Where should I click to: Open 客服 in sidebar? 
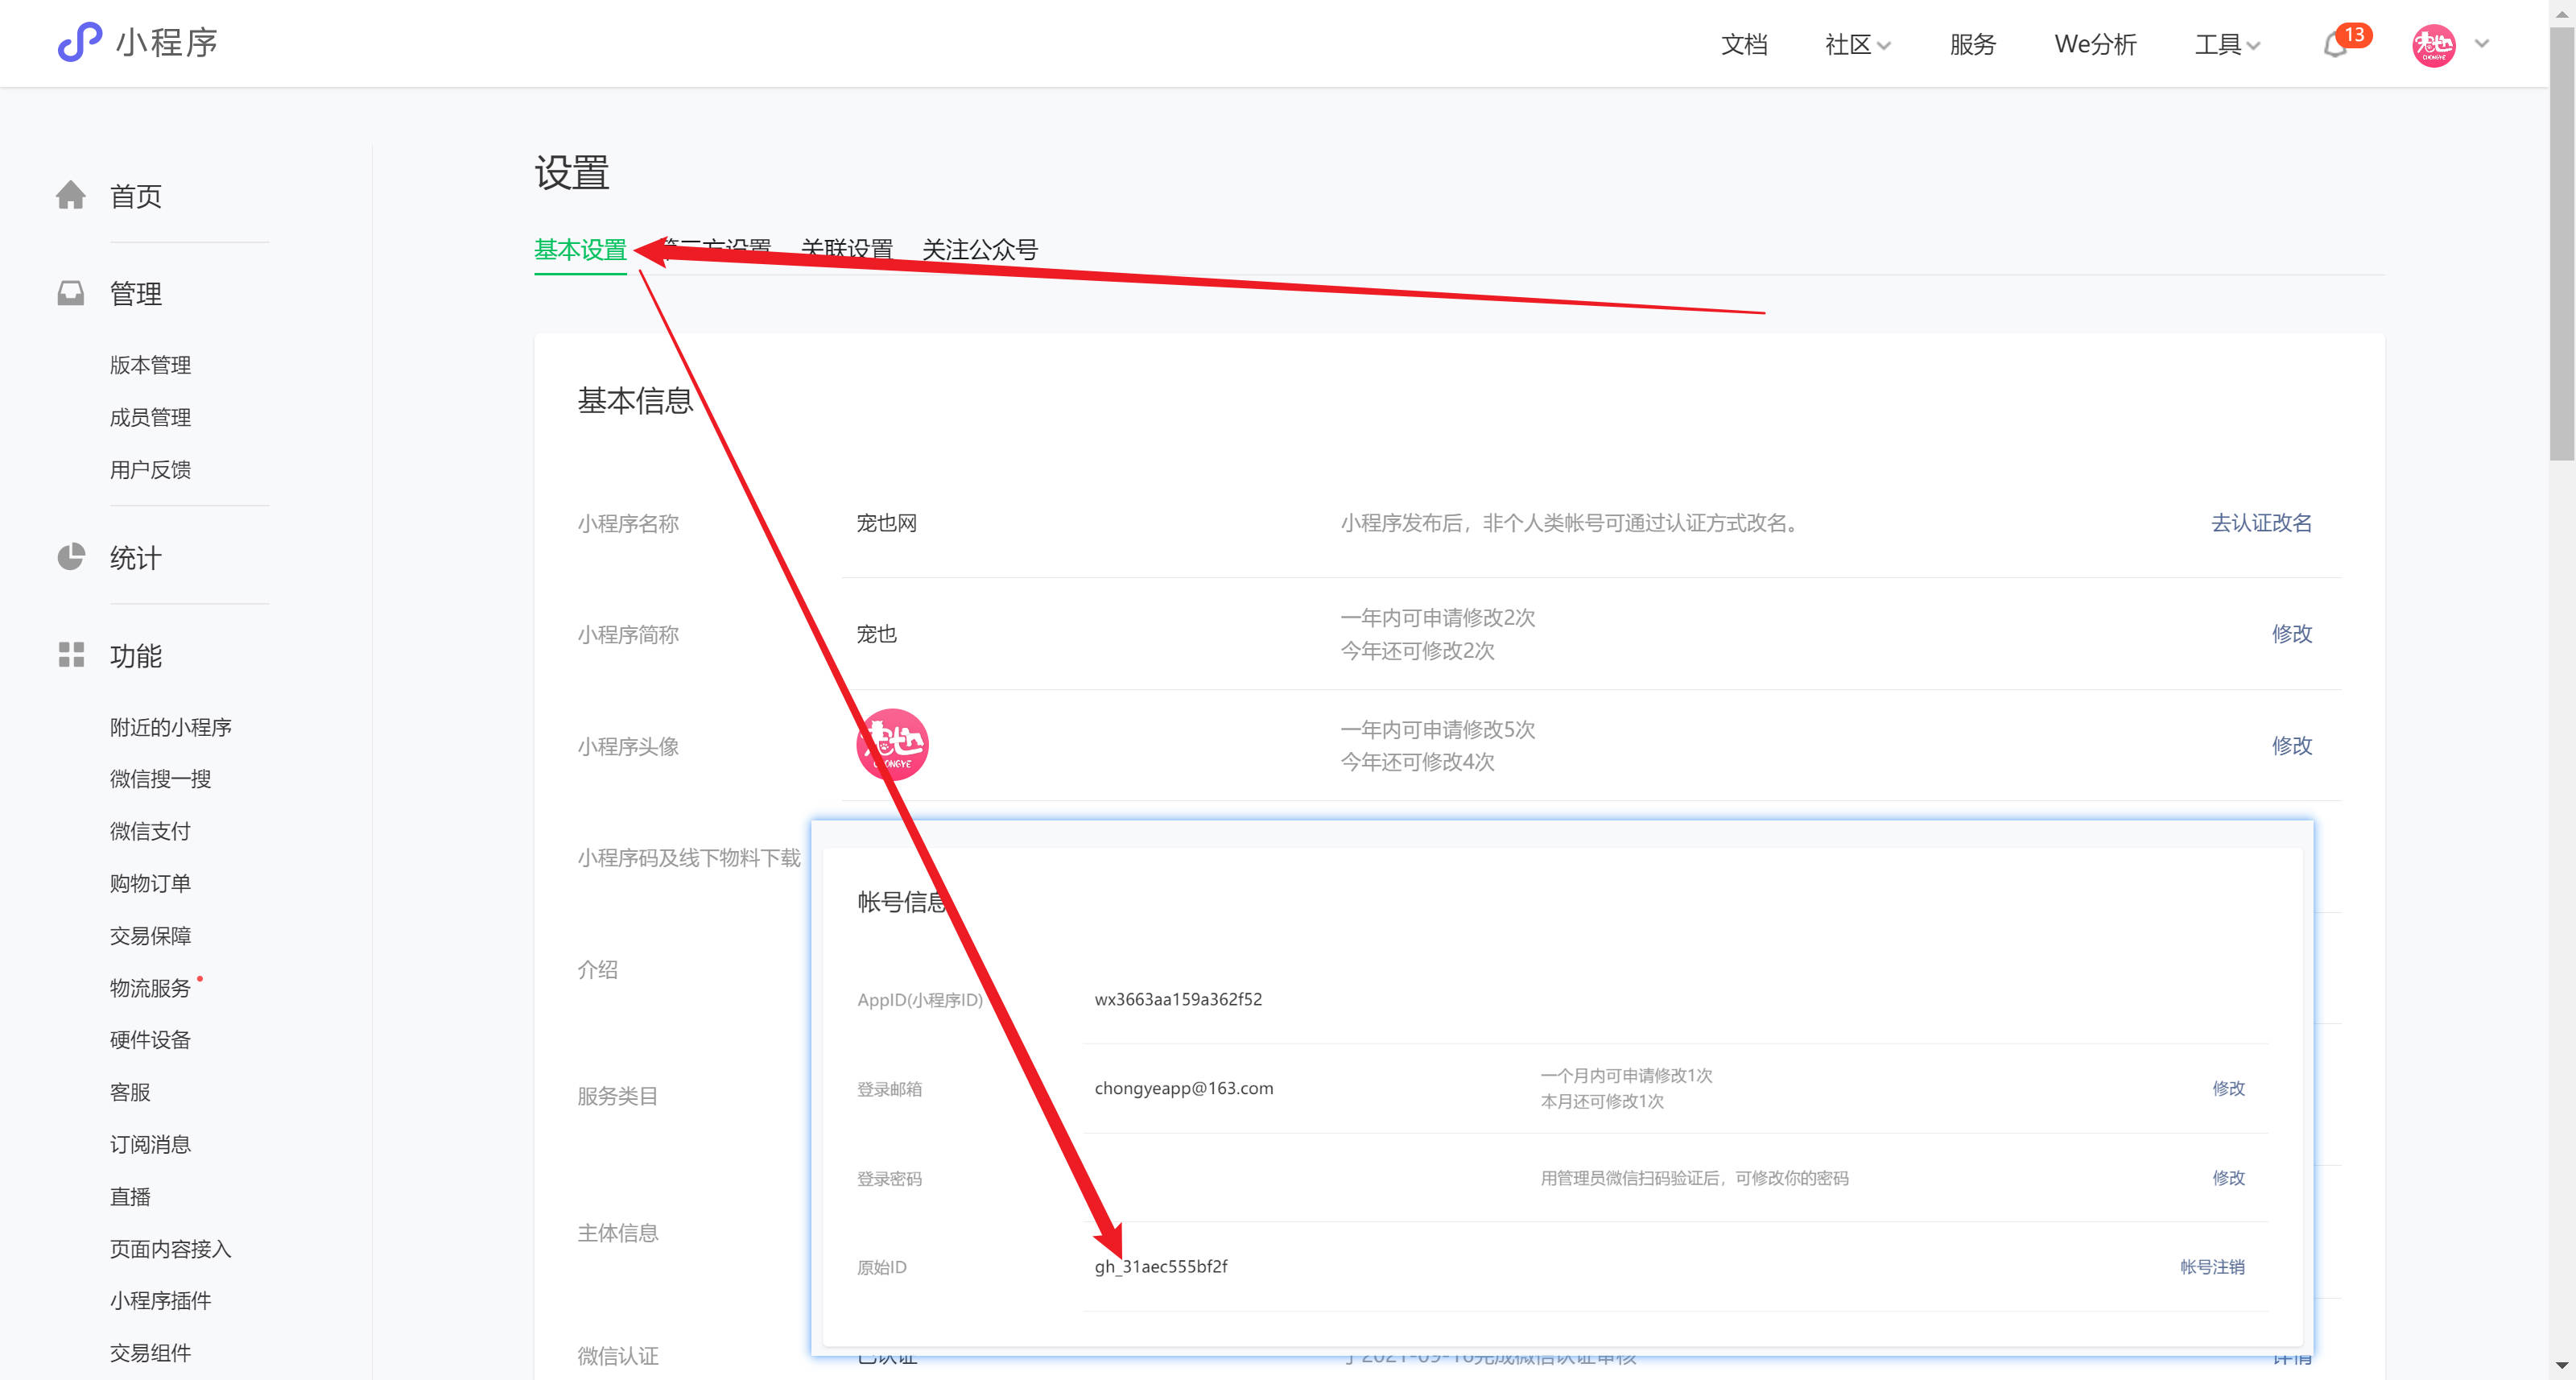(x=130, y=1092)
